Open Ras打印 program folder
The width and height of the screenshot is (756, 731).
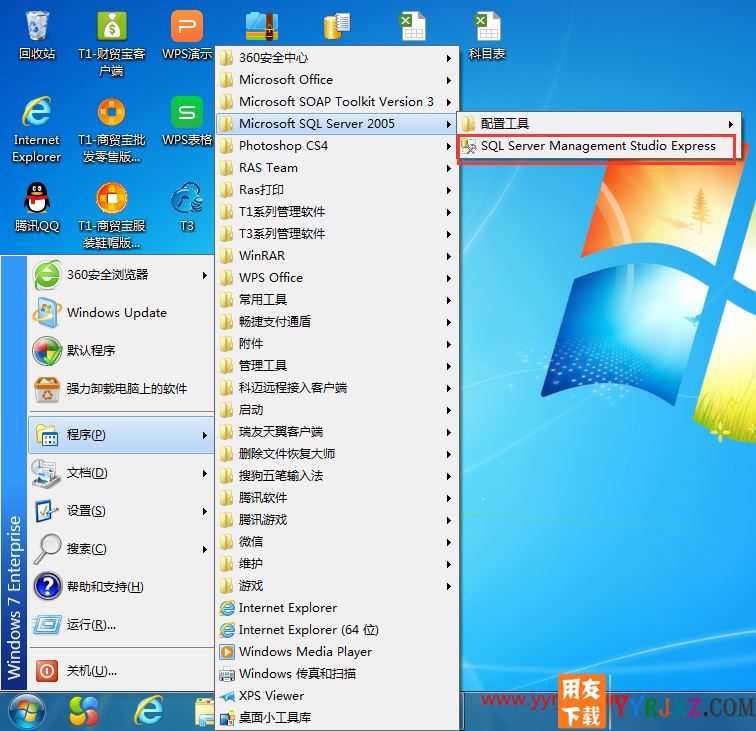point(337,190)
